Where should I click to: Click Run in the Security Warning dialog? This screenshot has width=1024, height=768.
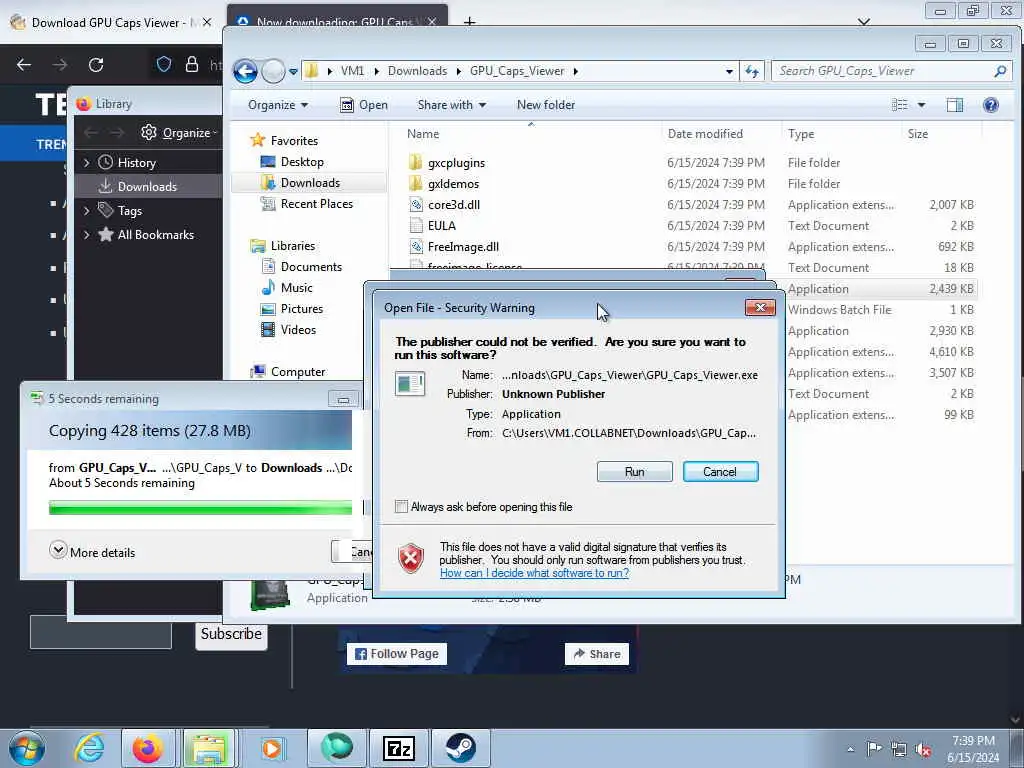pyautogui.click(x=634, y=472)
